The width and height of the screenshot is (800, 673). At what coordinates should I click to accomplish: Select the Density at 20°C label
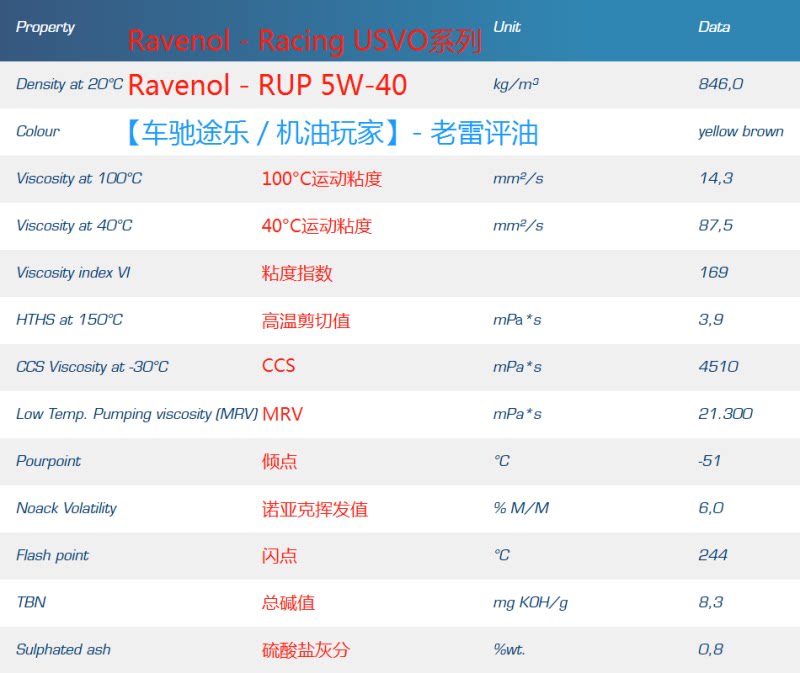[69, 84]
